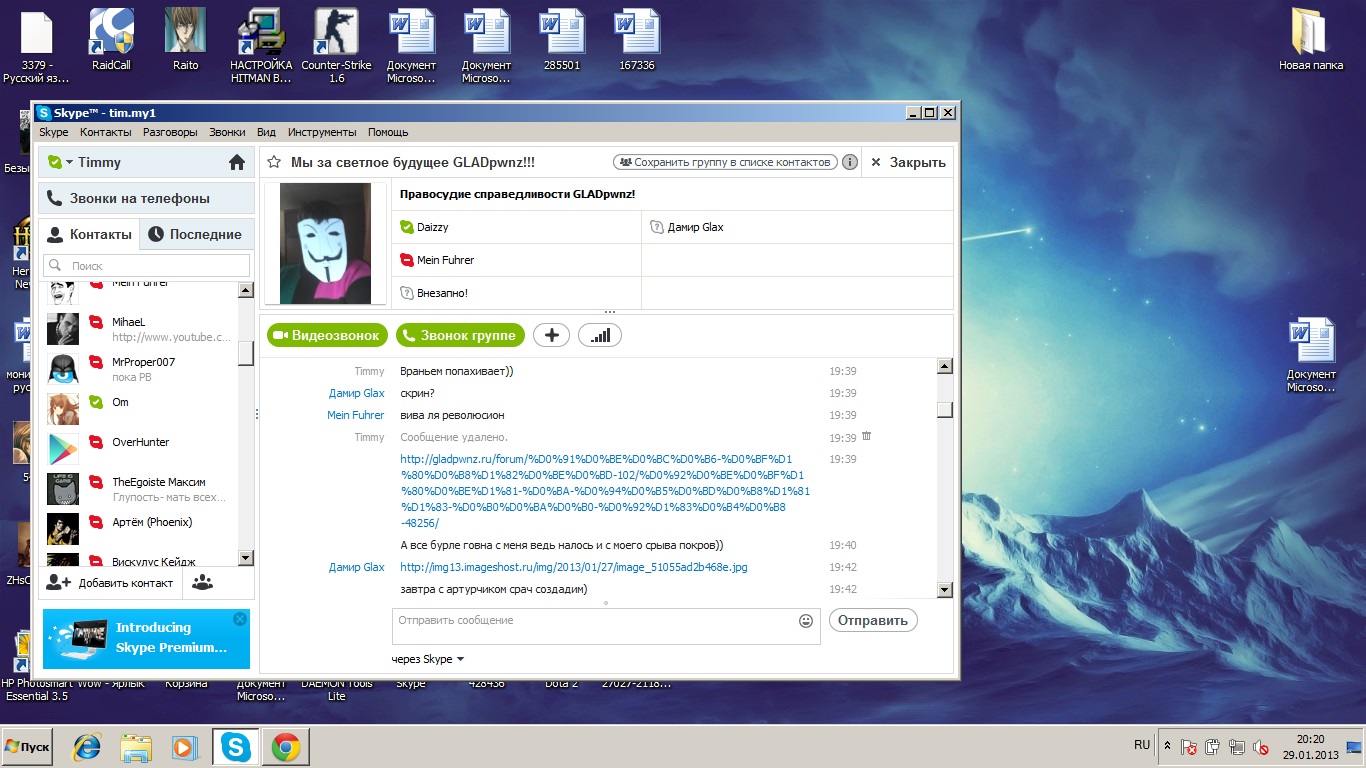Click the create group icon
Viewport: 1366px width, 768px height.
pos(203,582)
